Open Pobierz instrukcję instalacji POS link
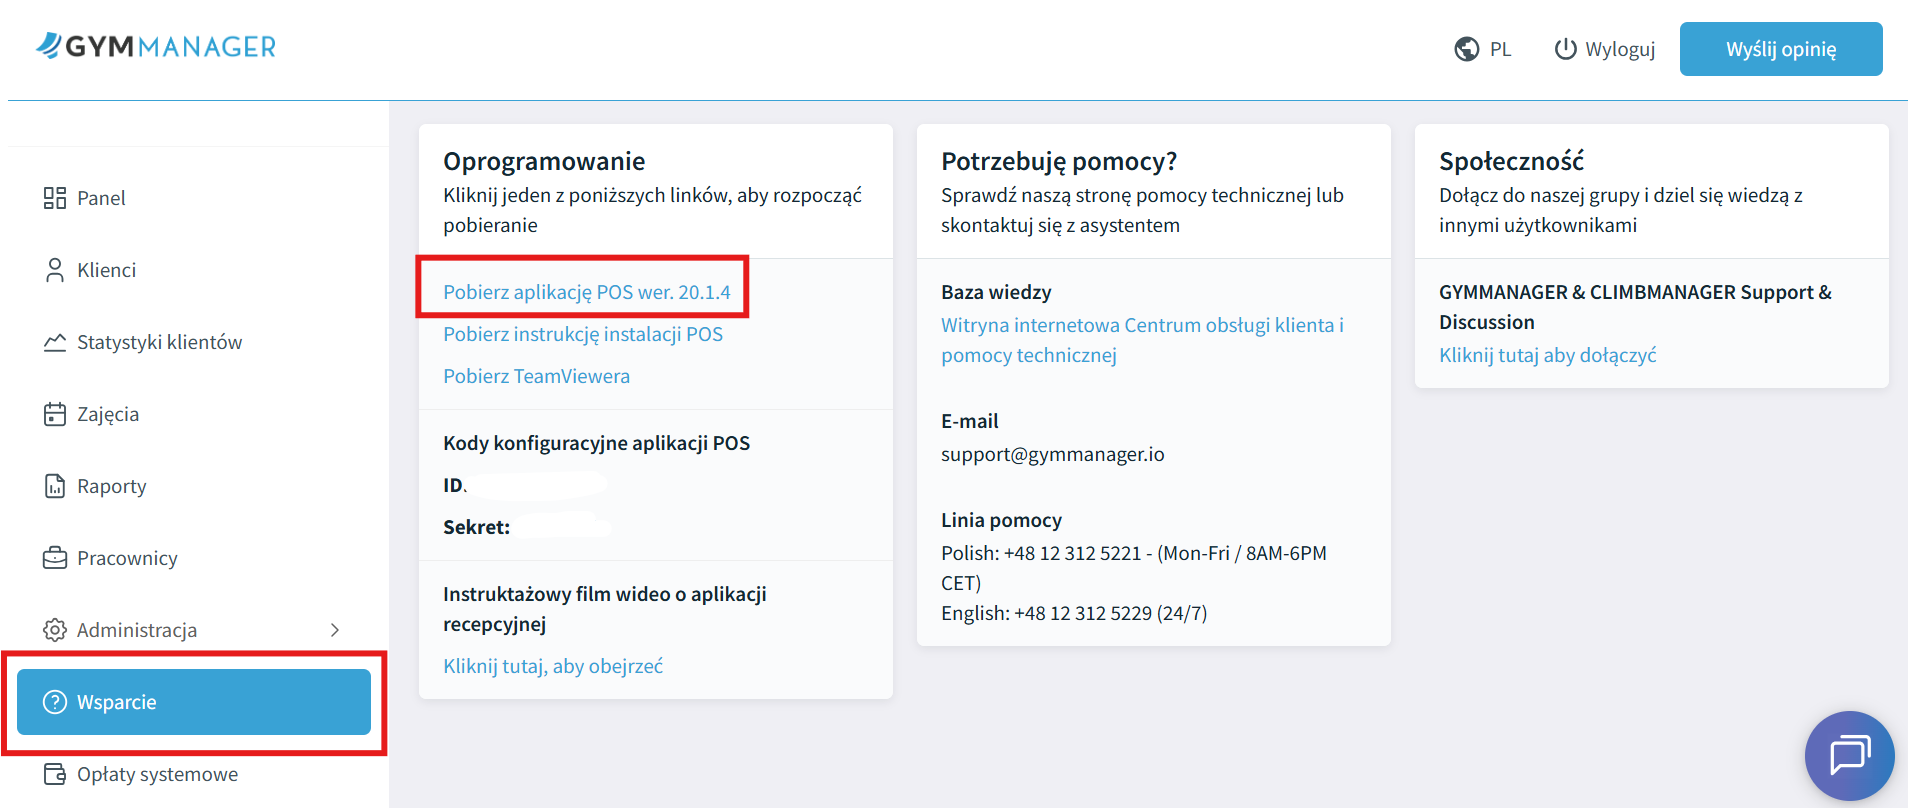1908x808 pixels. [x=582, y=334]
